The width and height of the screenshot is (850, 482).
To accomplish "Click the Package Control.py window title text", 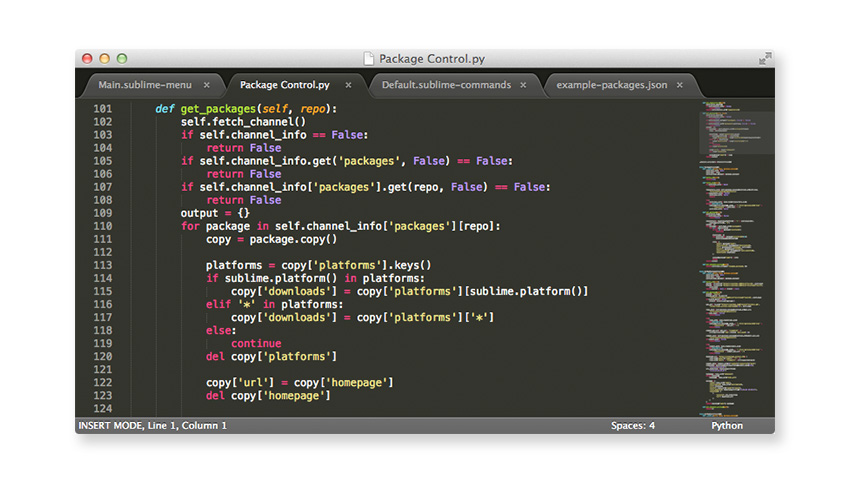I will point(432,59).
